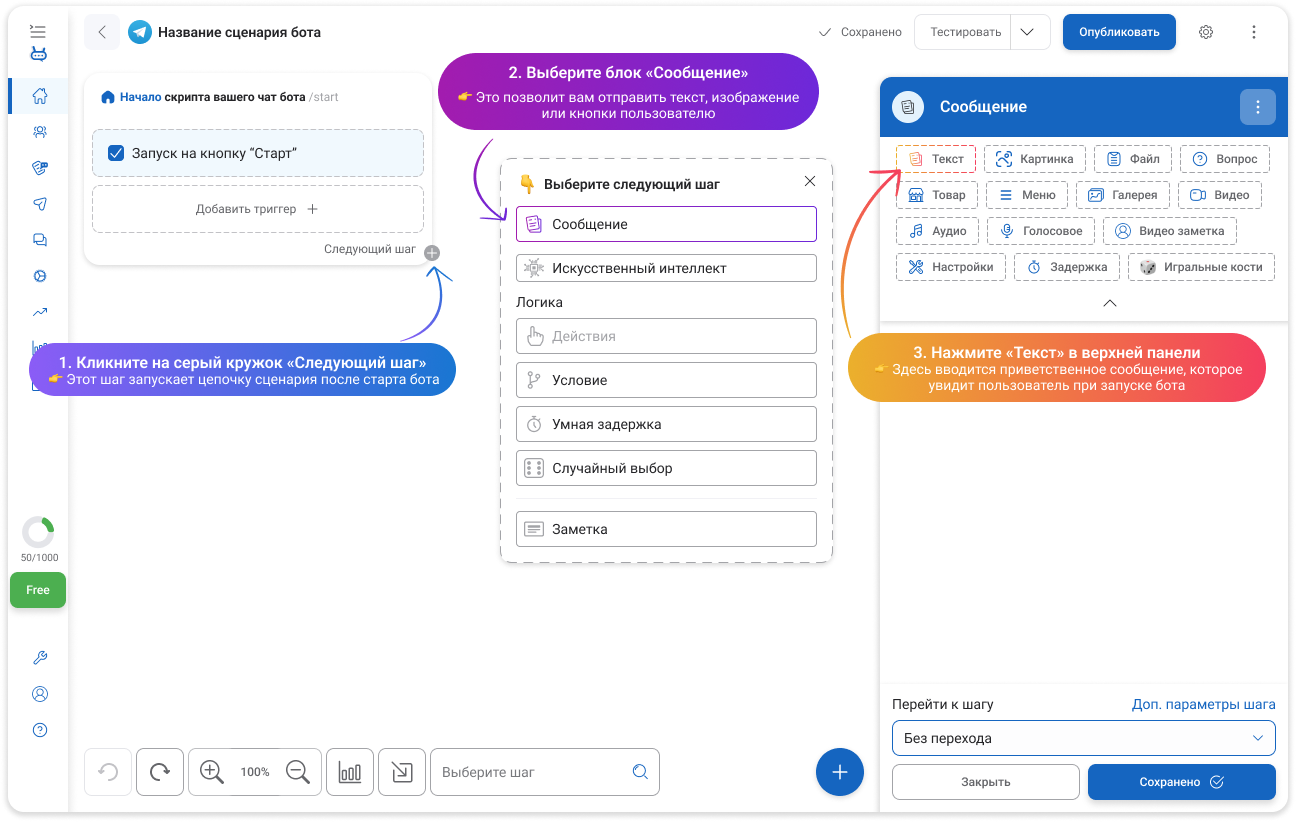
Task: Zoom in with the plus magnifier
Action: (211, 772)
